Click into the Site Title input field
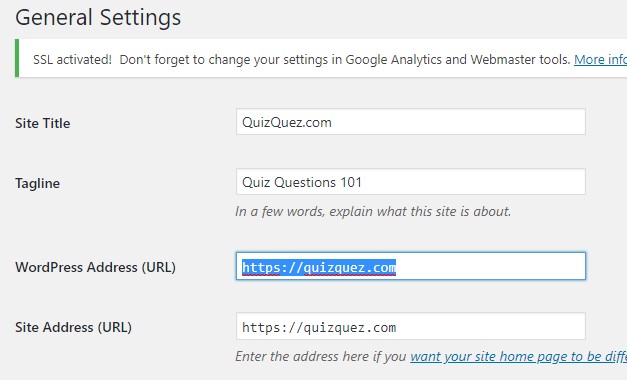The height and width of the screenshot is (380, 627). click(411, 122)
